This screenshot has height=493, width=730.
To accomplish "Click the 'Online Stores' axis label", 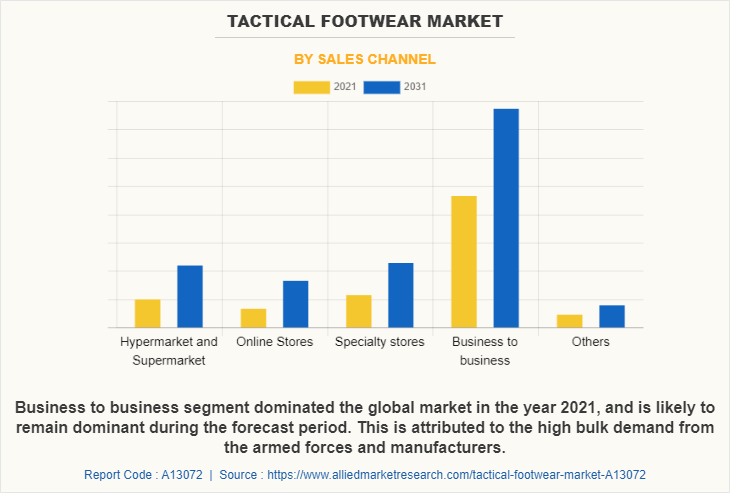I will [275, 342].
